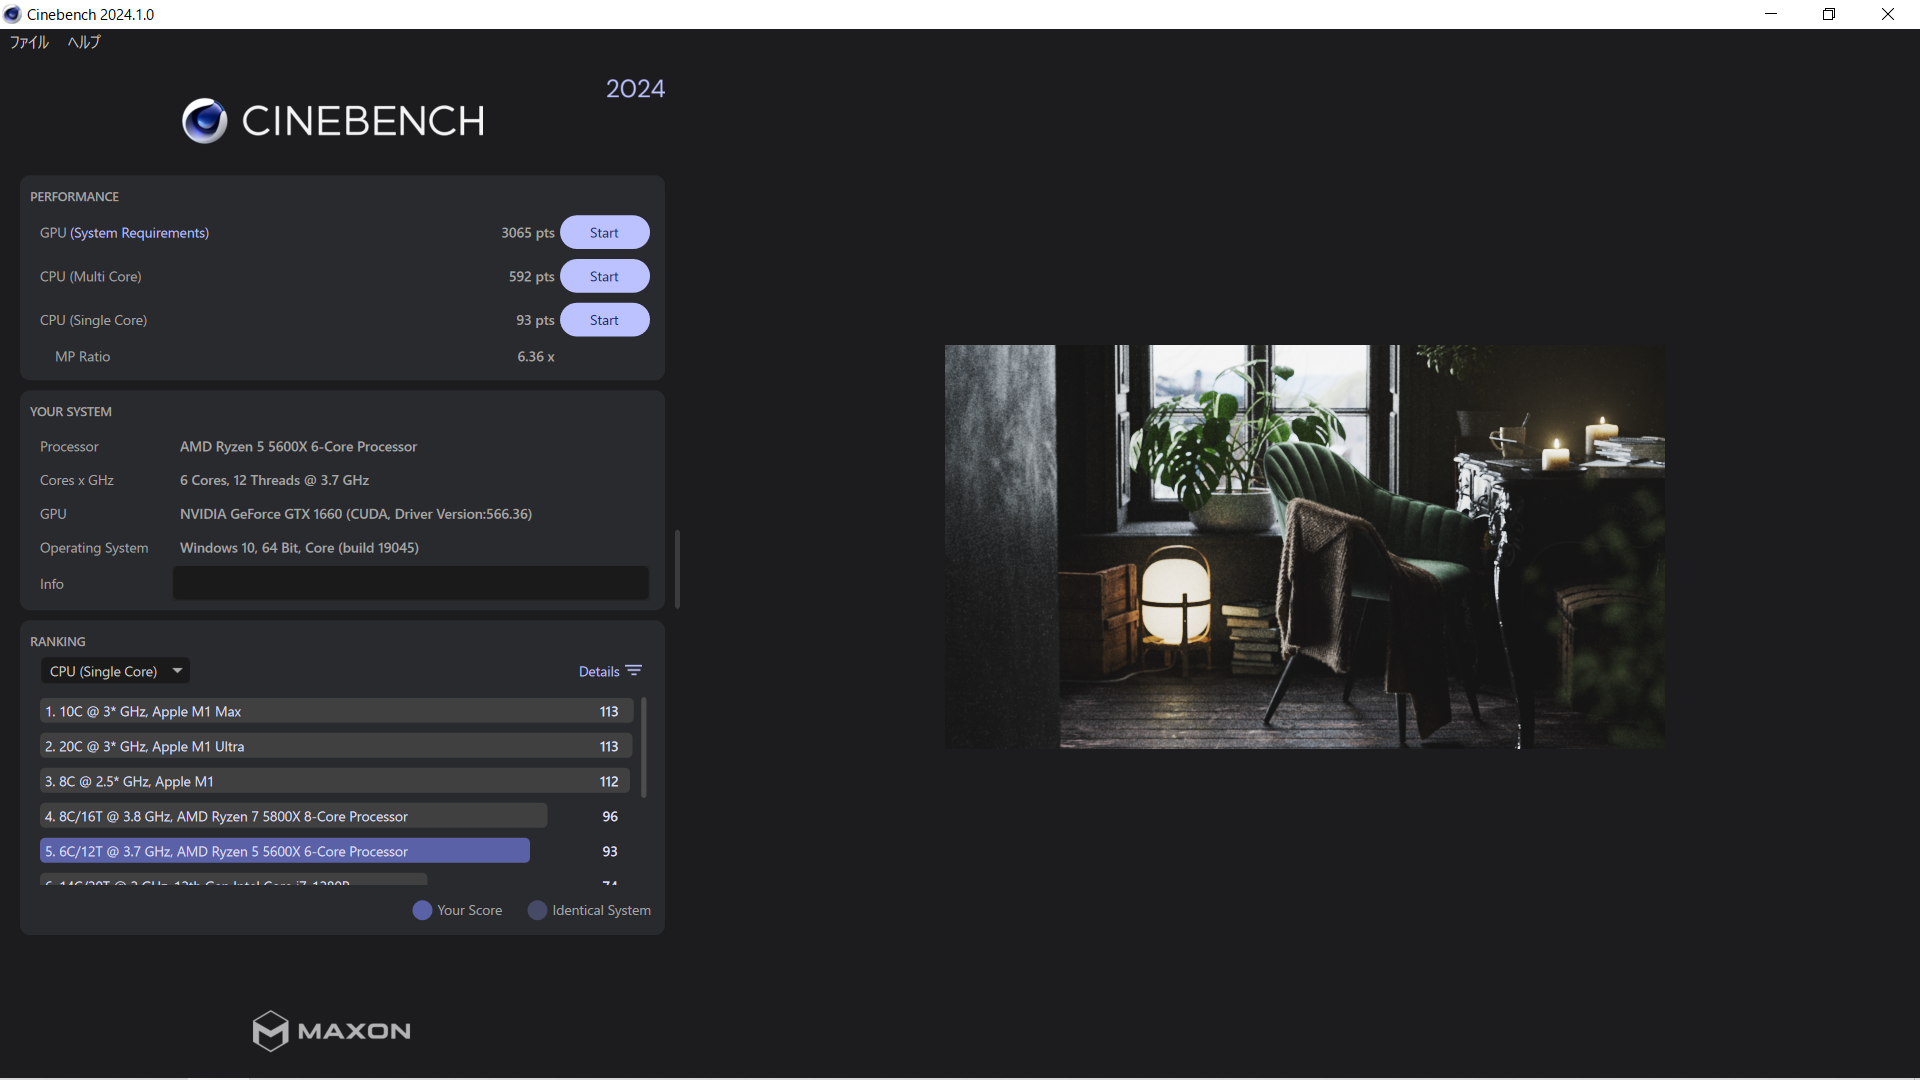The height and width of the screenshot is (1080, 1920).
Task: Click the left panel vertical scrollbar
Action: [677, 569]
